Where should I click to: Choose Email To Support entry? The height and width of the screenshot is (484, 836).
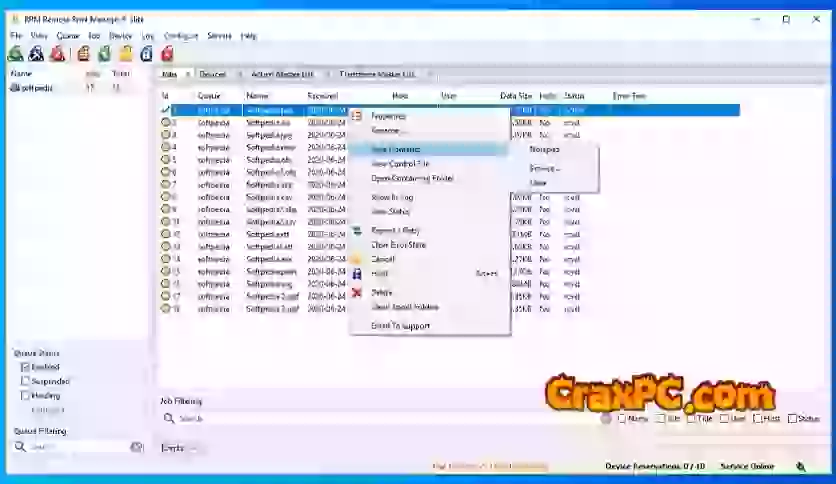click(x=400, y=326)
